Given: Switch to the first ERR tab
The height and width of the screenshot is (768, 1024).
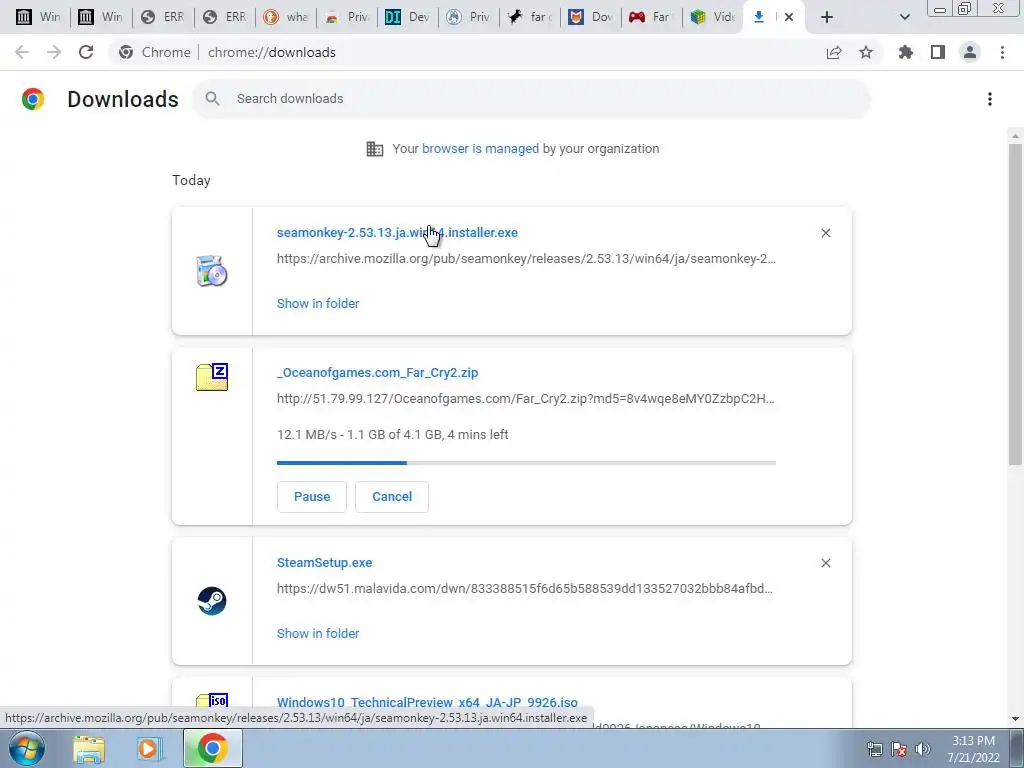Looking at the screenshot, I should pyautogui.click(x=162, y=17).
